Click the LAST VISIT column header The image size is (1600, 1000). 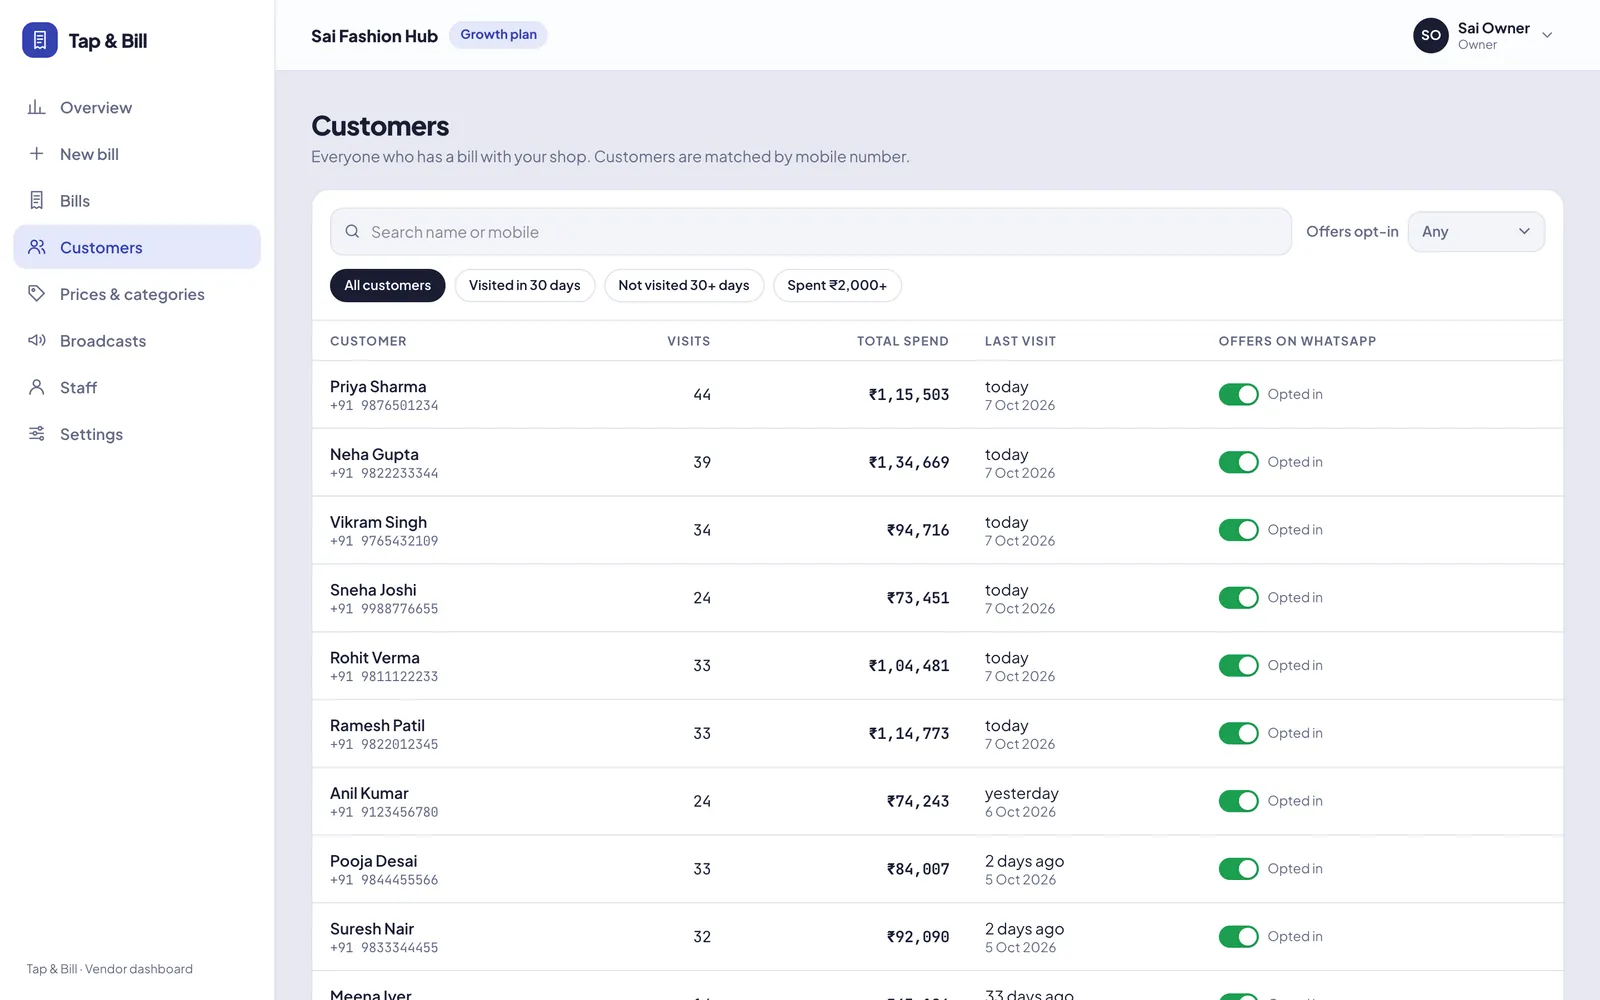click(x=1020, y=341)
